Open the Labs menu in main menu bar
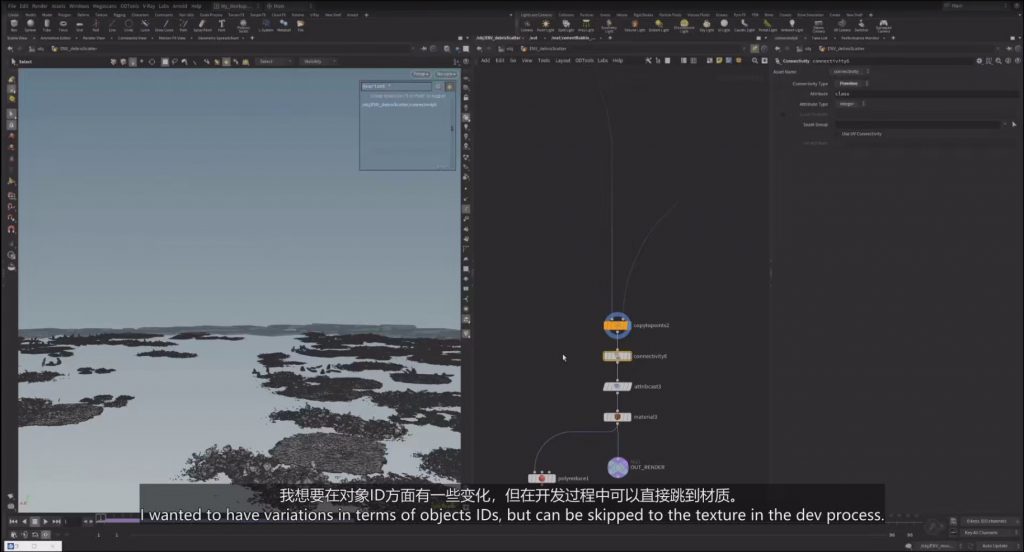The image size is (1024, 552). 163,6
